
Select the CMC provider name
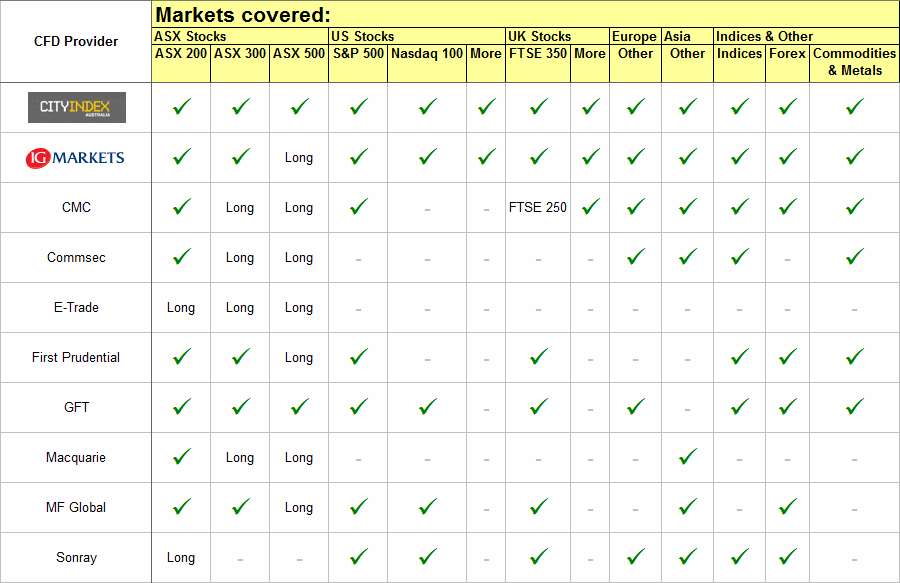pyautogui.click(x=76, y=207)
